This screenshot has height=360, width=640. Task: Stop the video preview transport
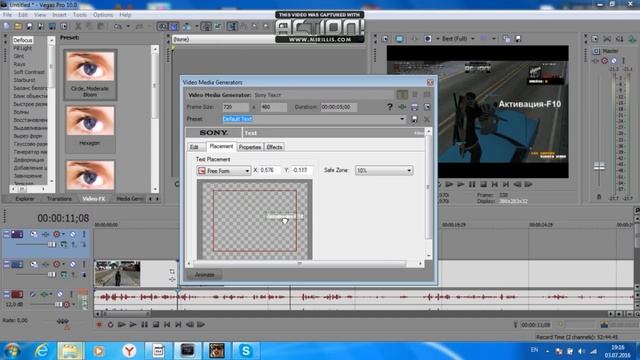point(484,184)
